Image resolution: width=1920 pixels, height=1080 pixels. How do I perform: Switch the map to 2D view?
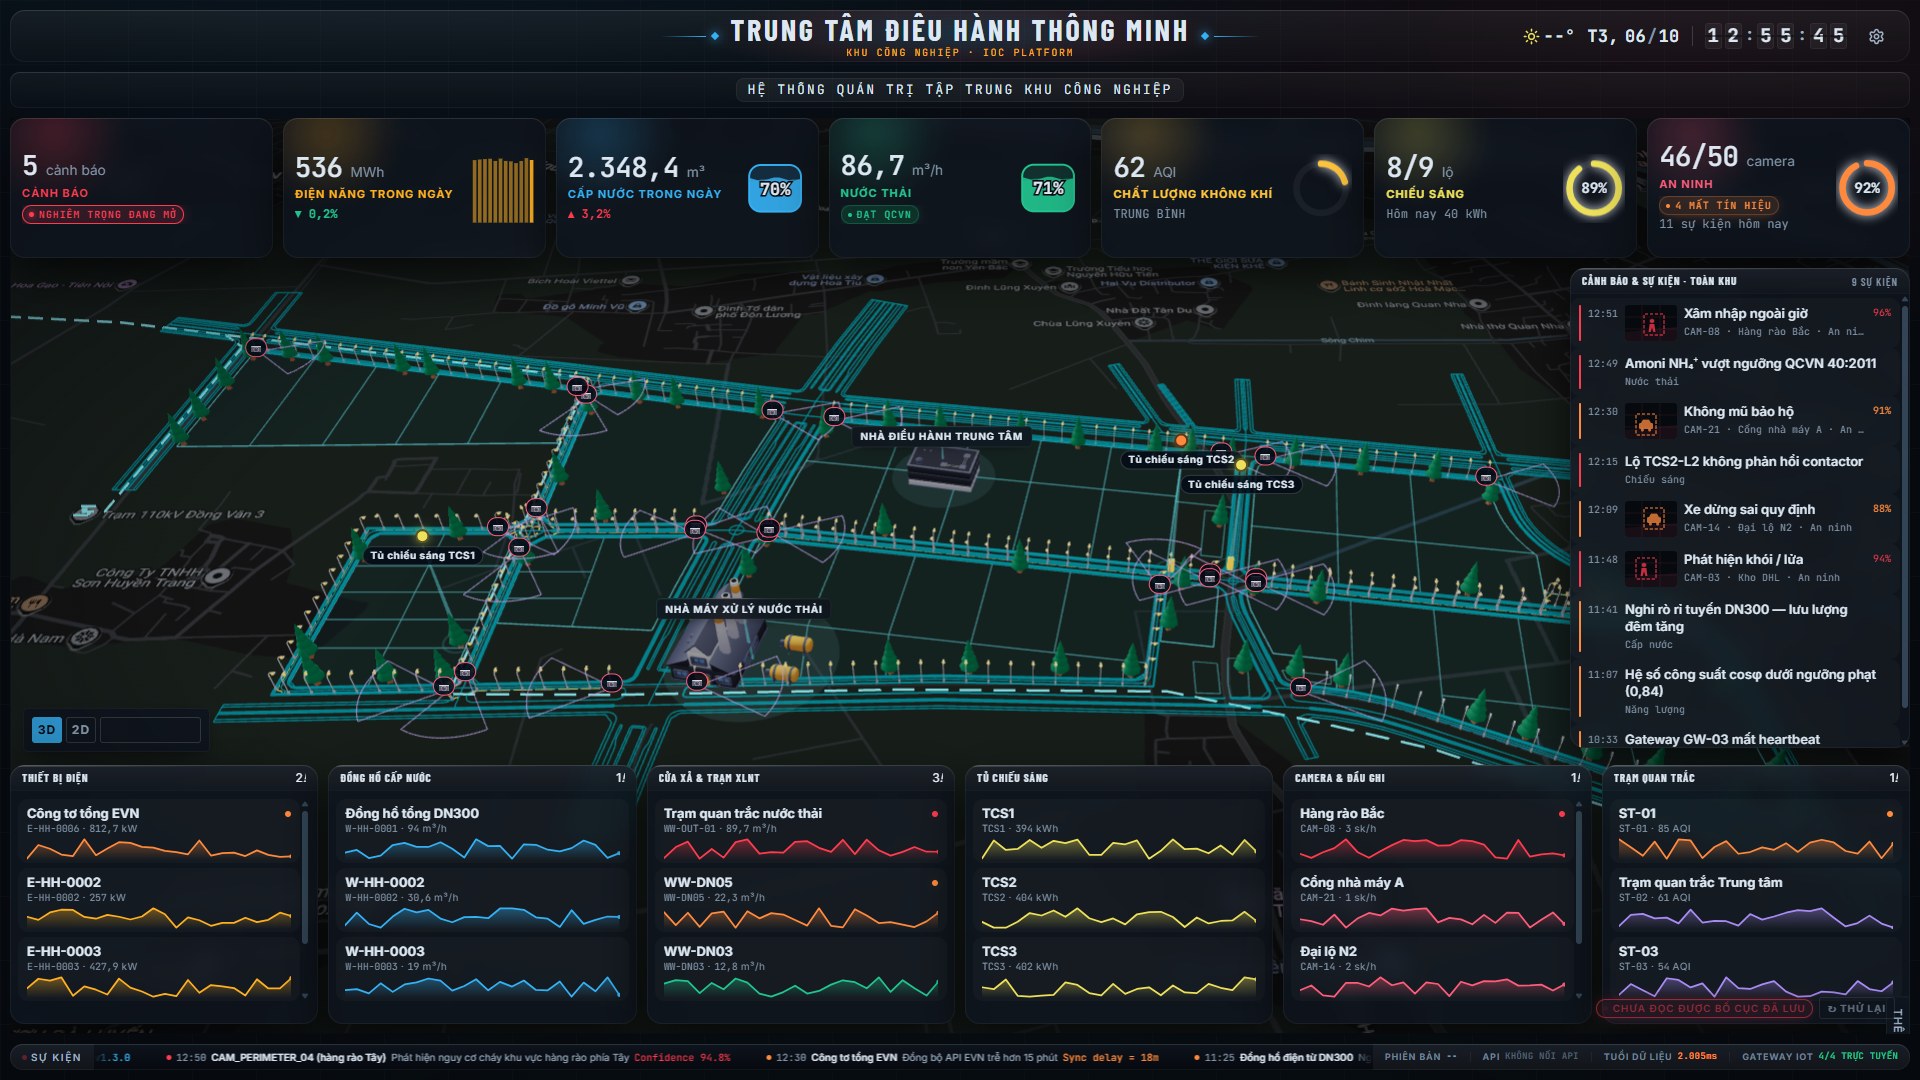pos(80,730)
